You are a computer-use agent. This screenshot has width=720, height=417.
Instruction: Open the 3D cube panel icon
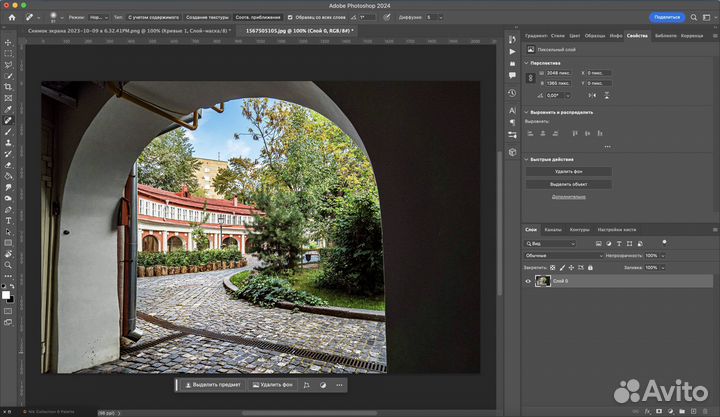[512, 152]
